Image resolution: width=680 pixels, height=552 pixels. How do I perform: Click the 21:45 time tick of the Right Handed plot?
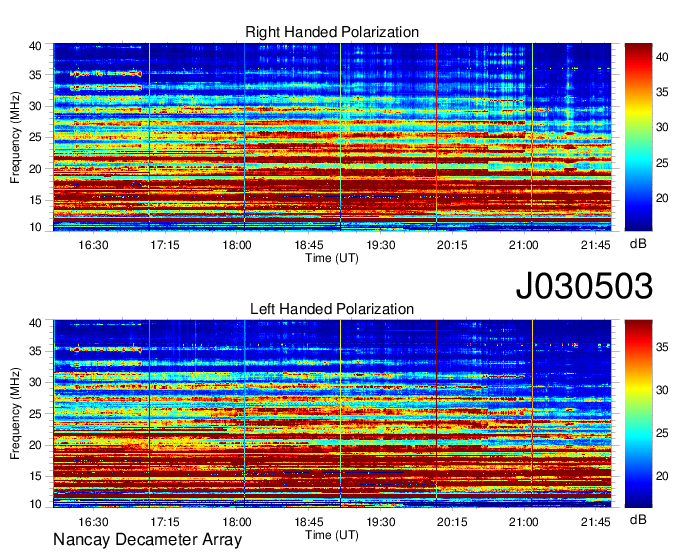(595, 245)
